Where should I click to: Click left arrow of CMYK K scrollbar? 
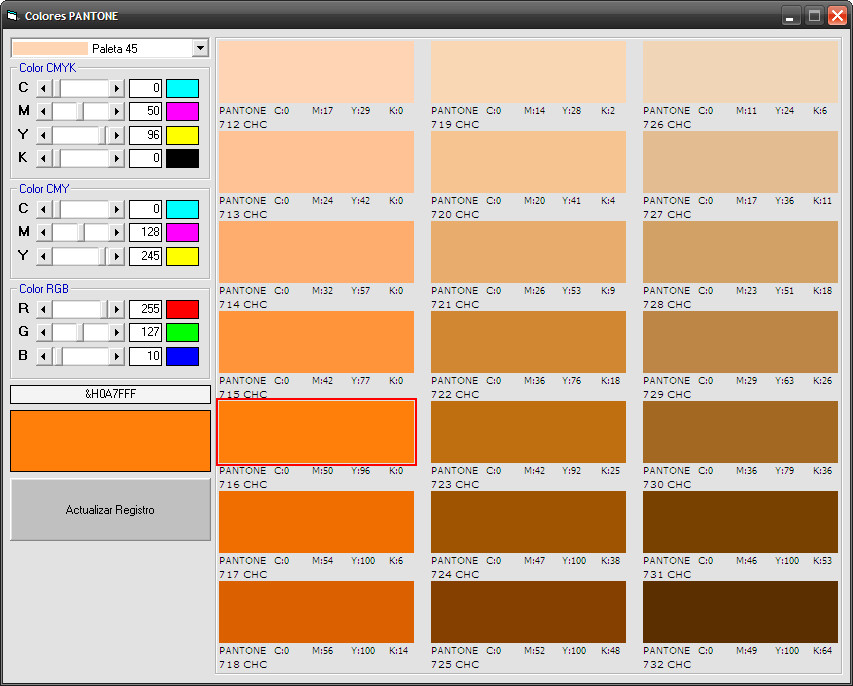[44, 158]
